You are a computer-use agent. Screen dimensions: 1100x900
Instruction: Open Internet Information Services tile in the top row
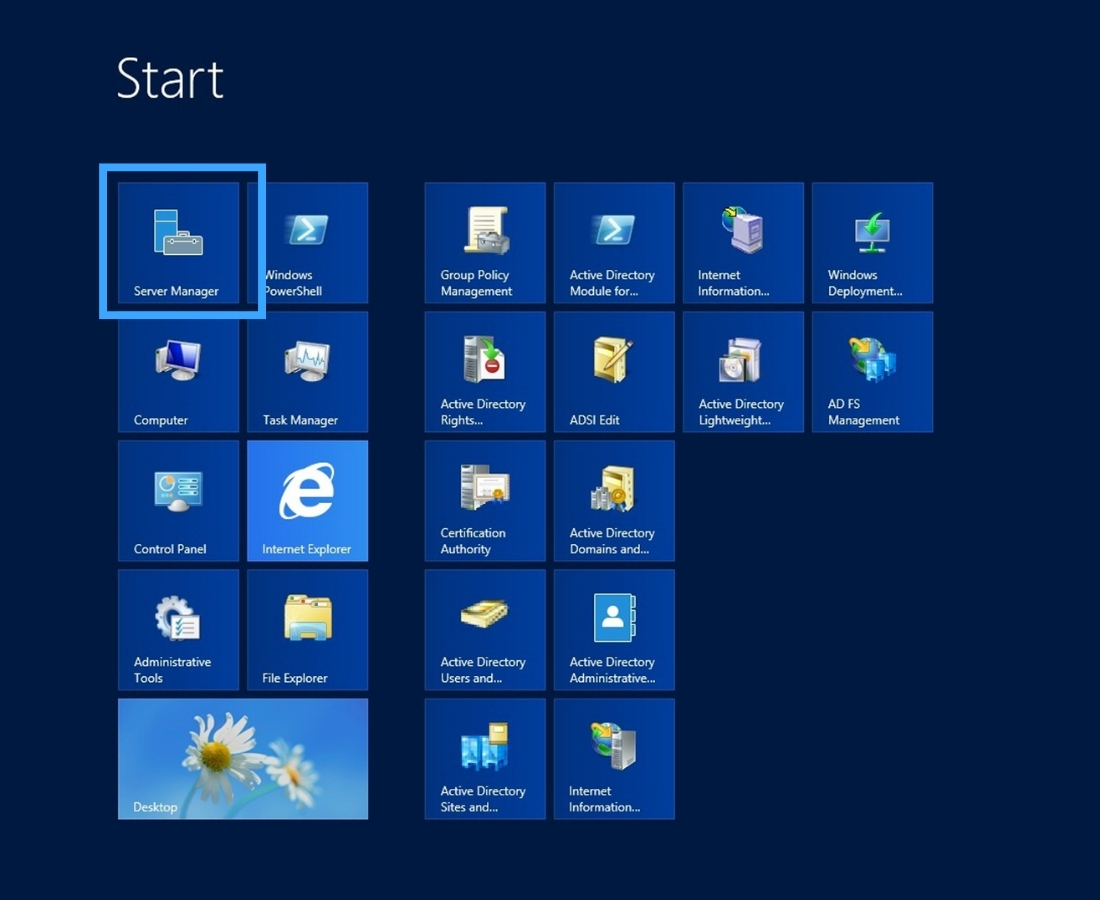[742, 242]
